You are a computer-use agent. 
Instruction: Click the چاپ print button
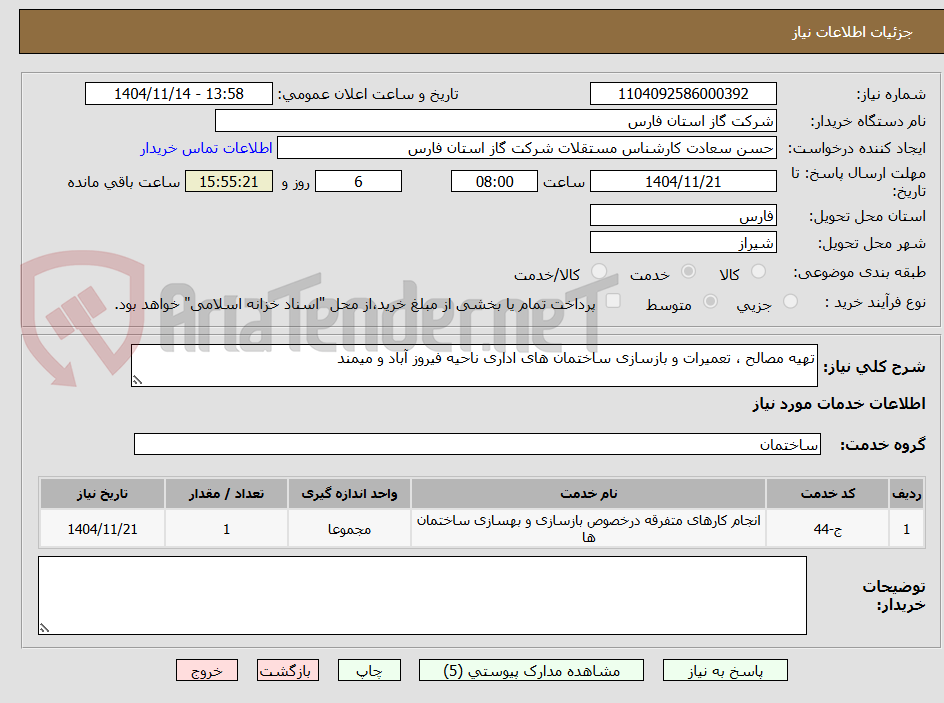pyautogui.click(x=369, y=670)
